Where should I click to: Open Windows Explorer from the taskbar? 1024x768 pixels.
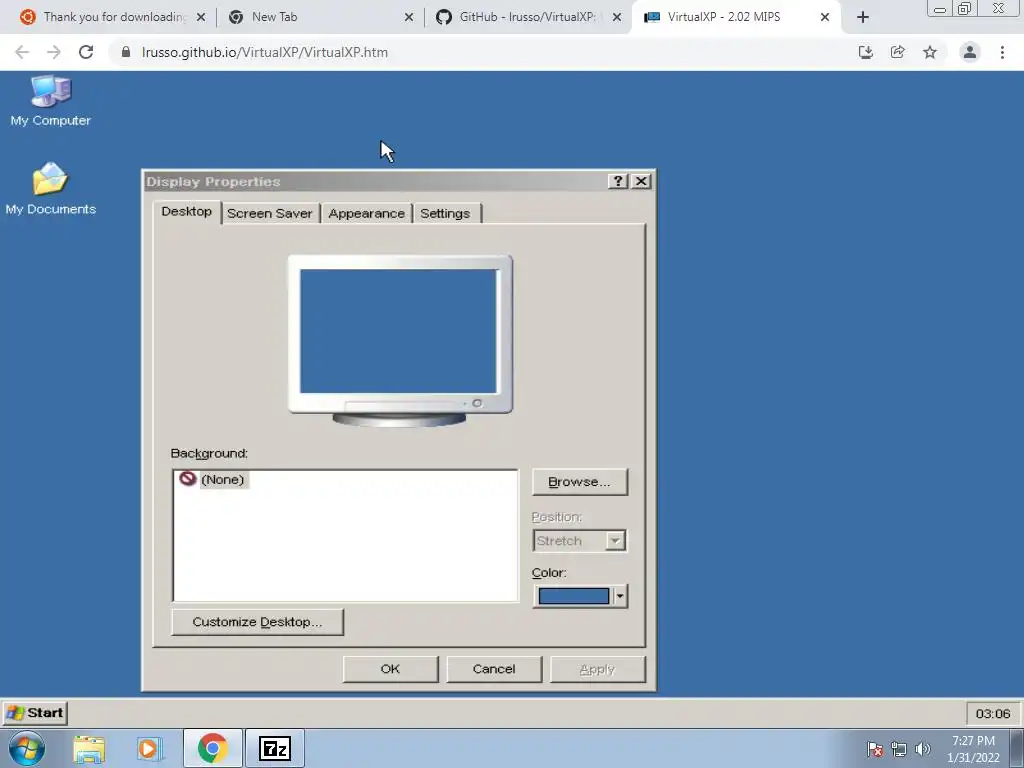(x=89, y=748)
